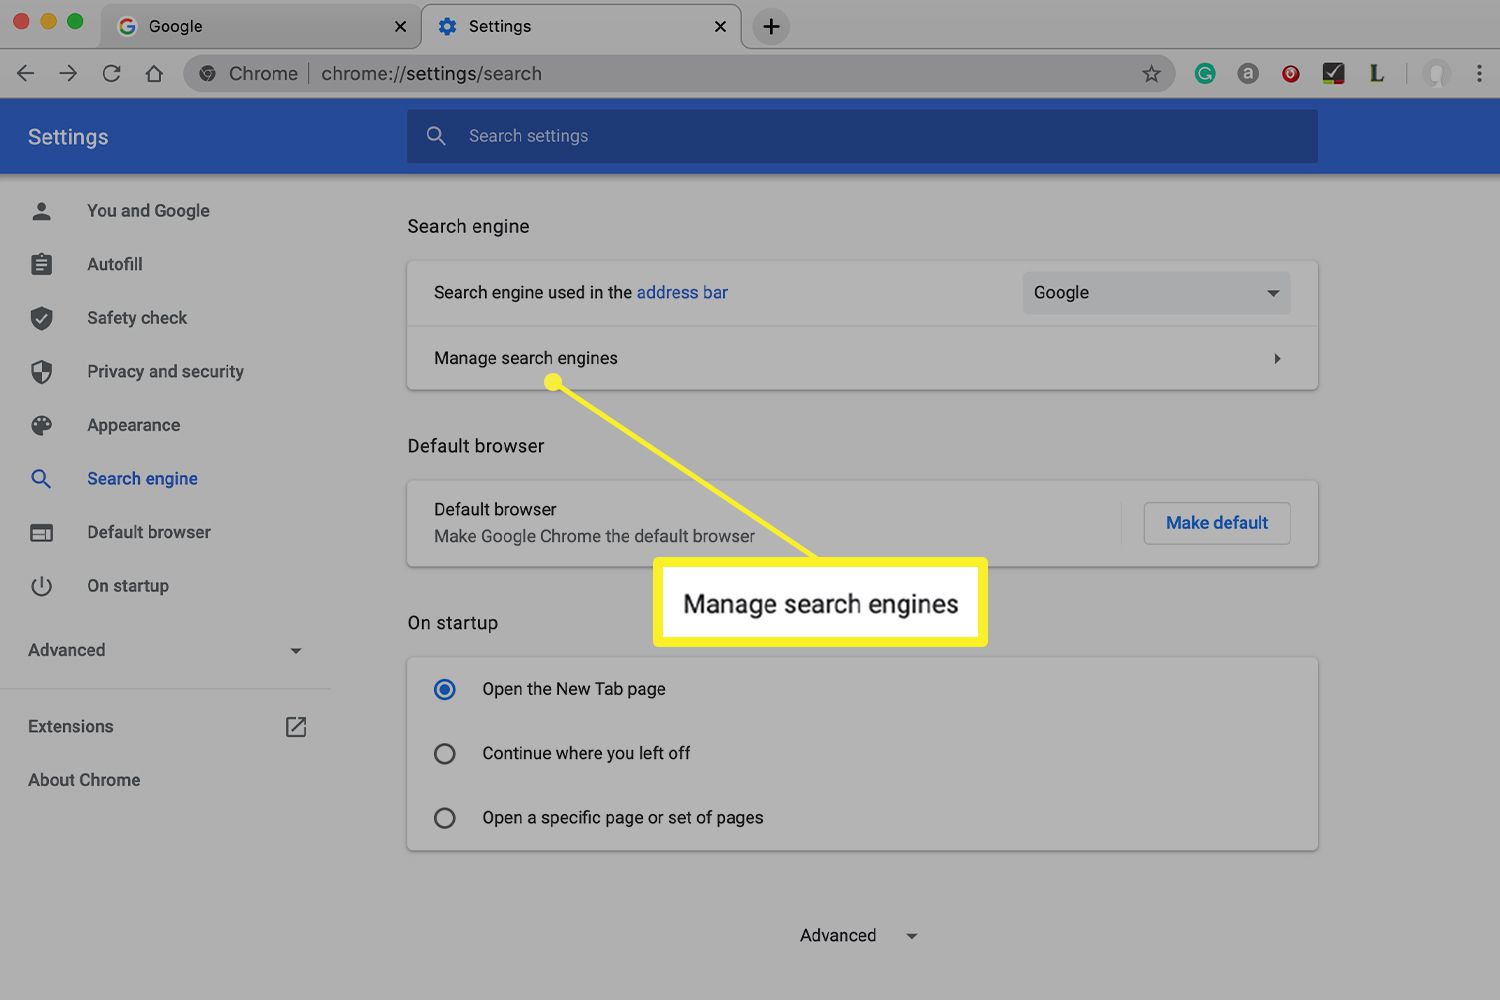This screenshot has height=1000, width=1500.
Task: Open Extensions via the external link icon
Action: [x=295, y=727]
